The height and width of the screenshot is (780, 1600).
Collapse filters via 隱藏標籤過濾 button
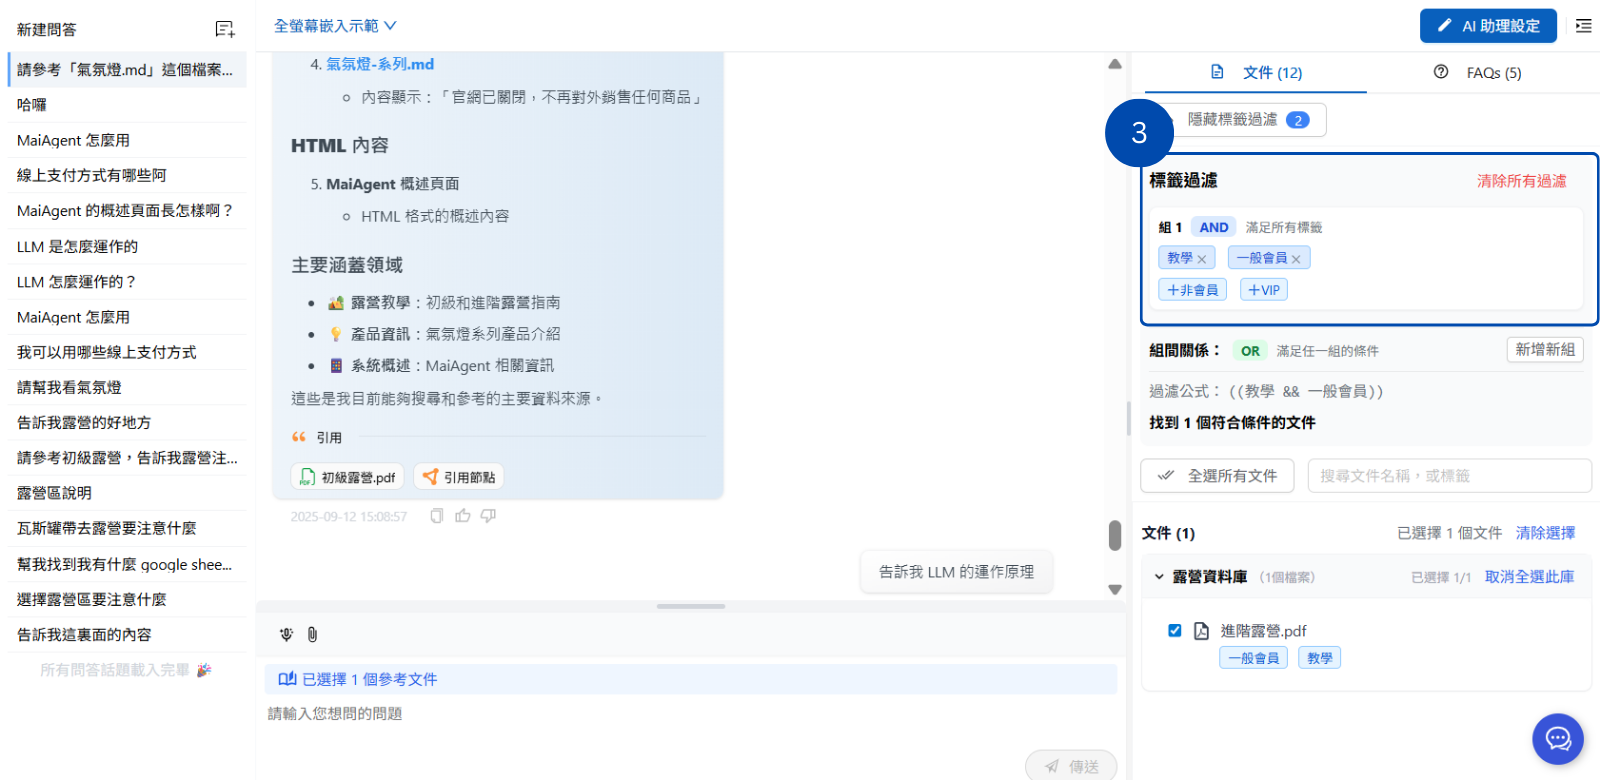pyautogui.click(x=1246, y=120)
